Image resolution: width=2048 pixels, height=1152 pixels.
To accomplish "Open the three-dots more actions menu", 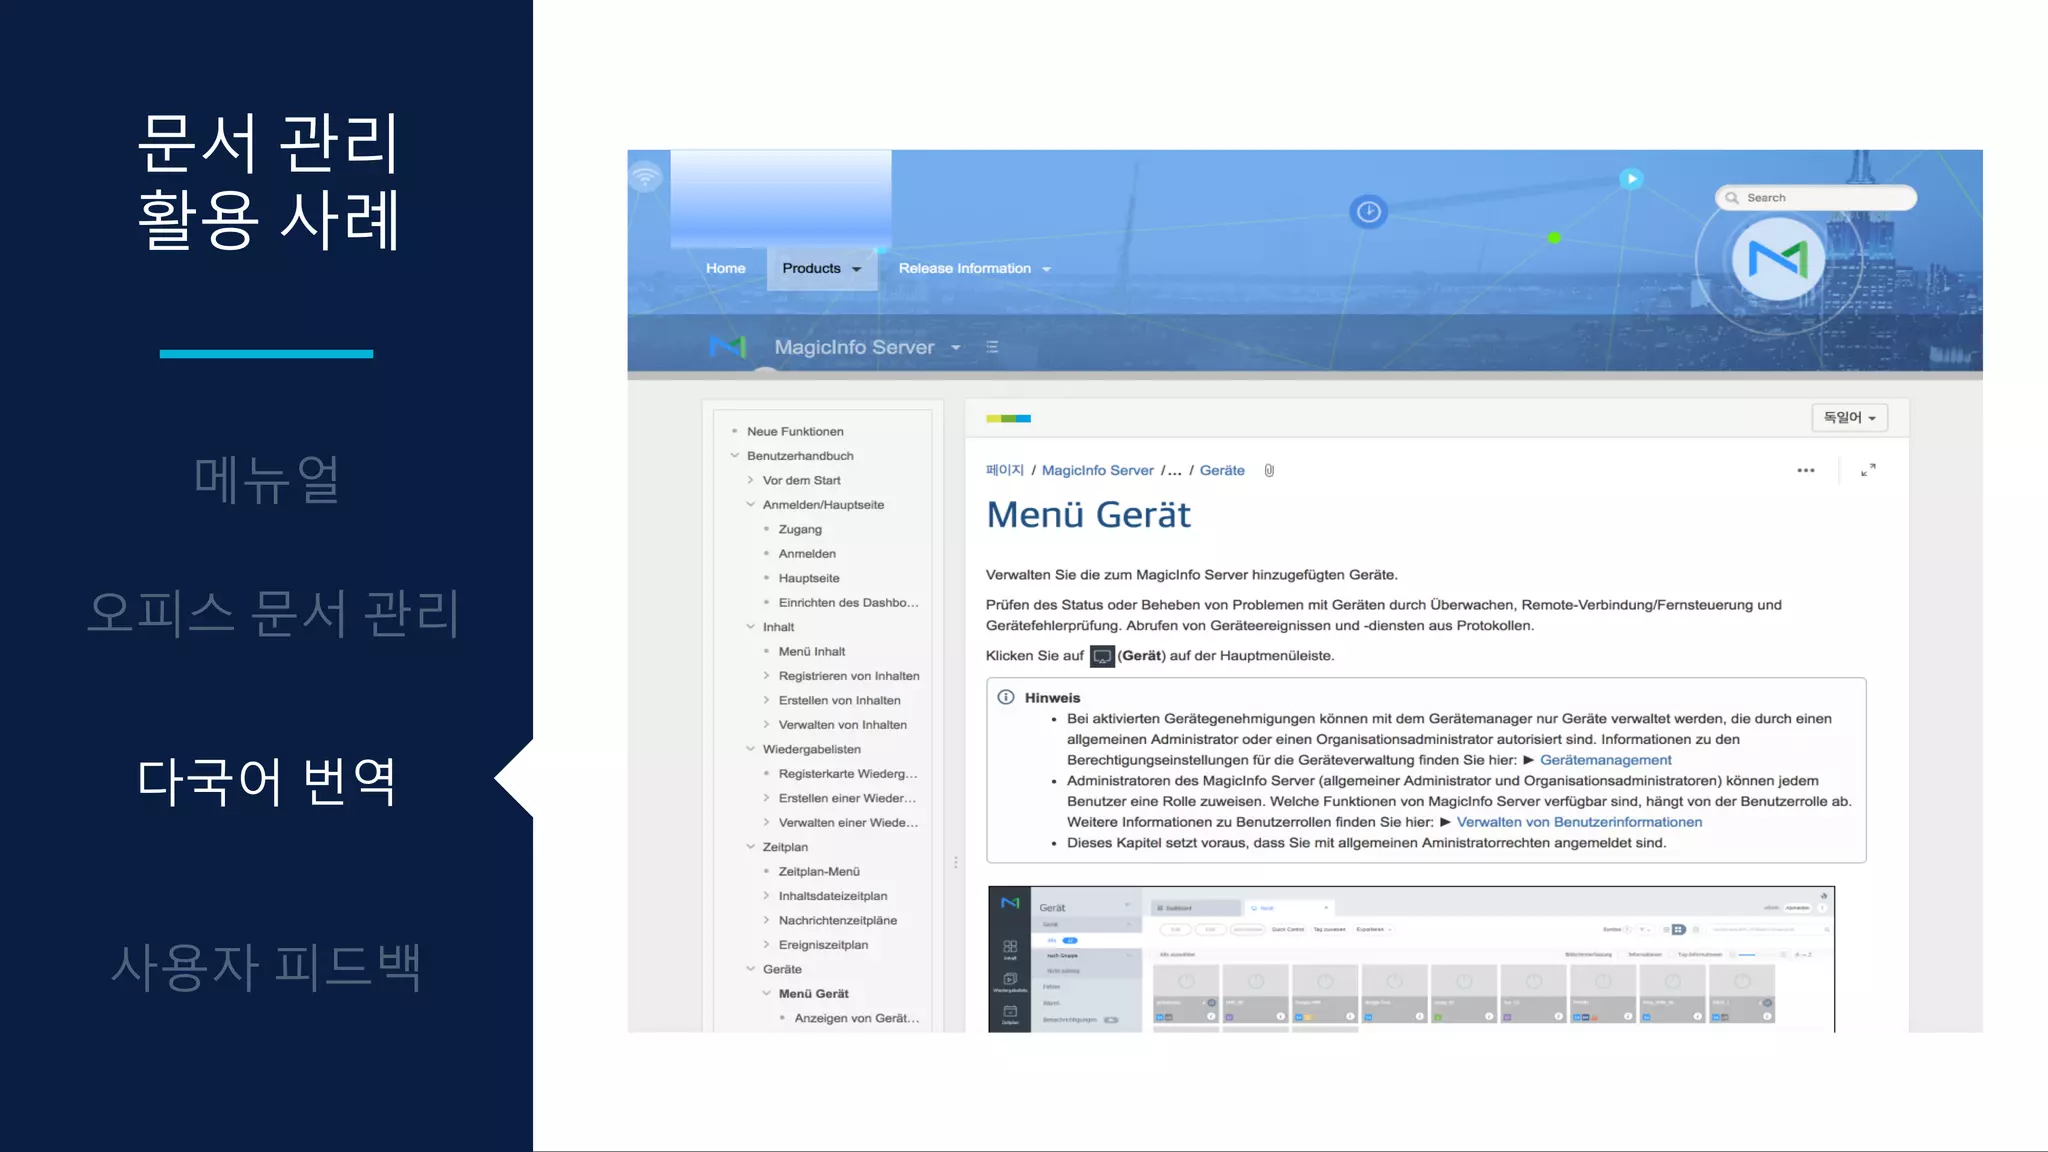I will pyautogui.click(x=1805, y=471).
